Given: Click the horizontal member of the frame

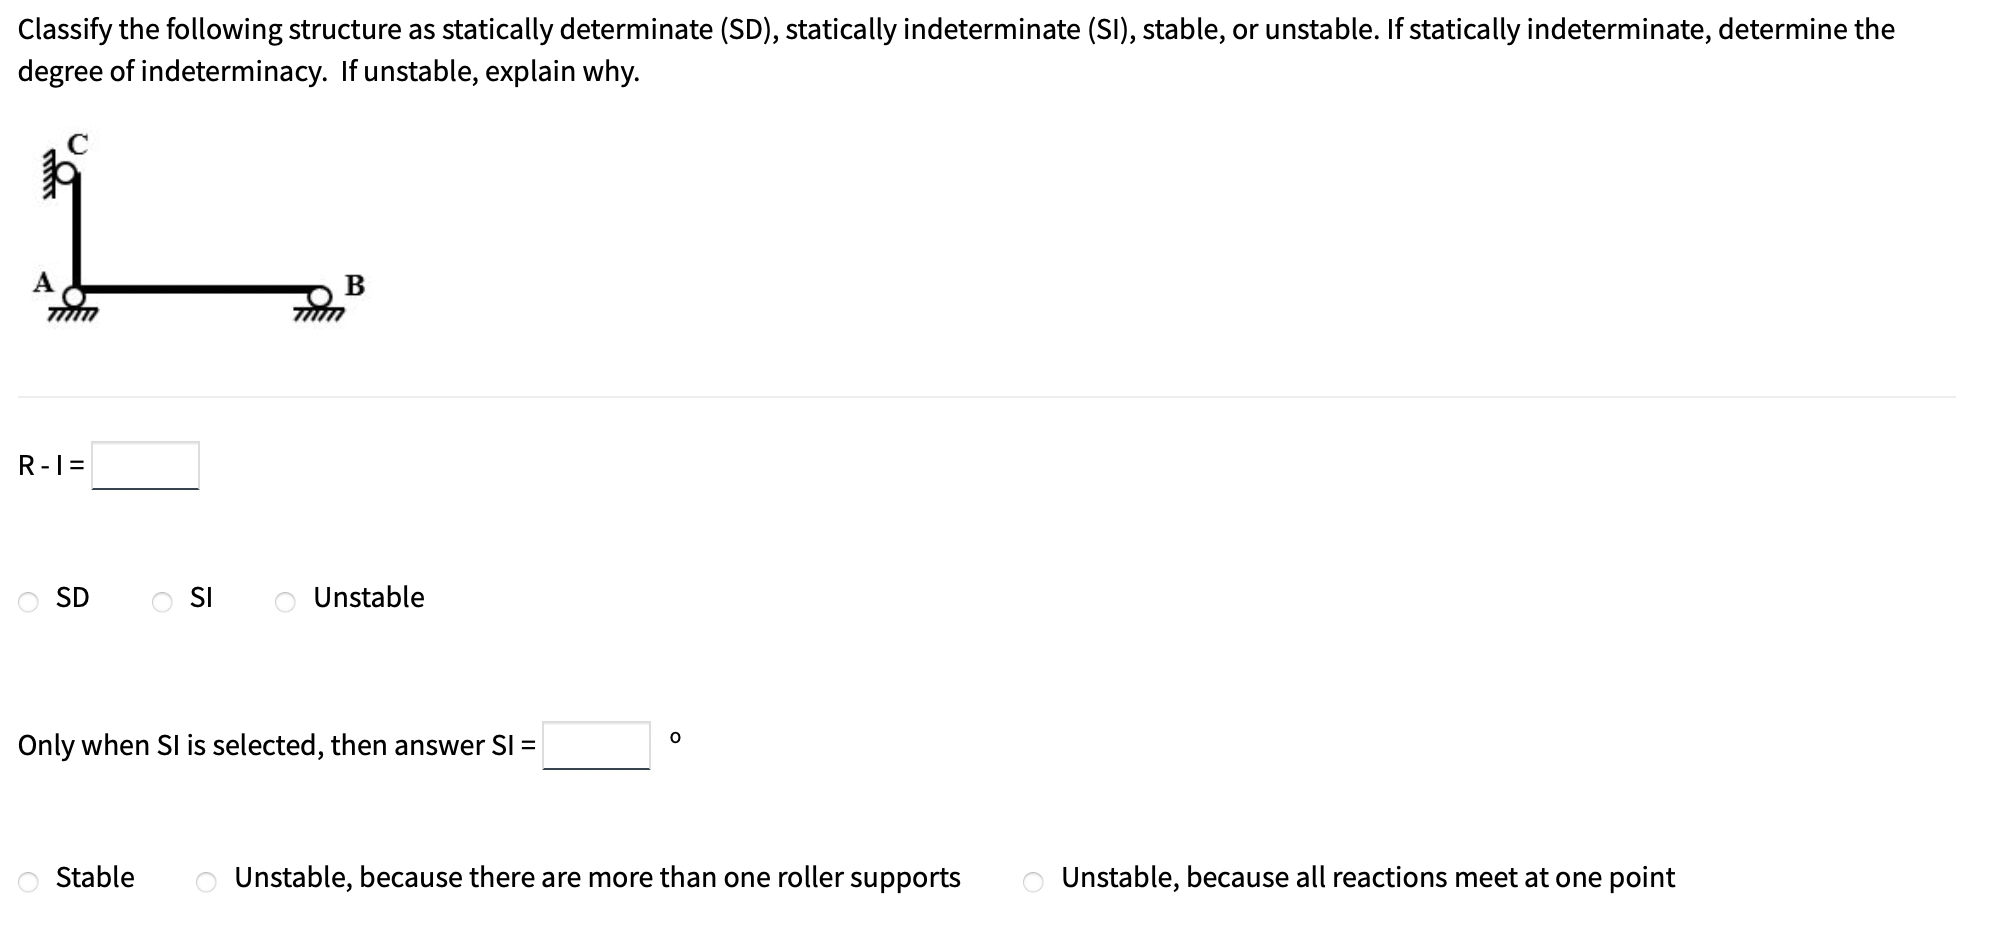Looking at the screenshot, I should pos(198,288).
